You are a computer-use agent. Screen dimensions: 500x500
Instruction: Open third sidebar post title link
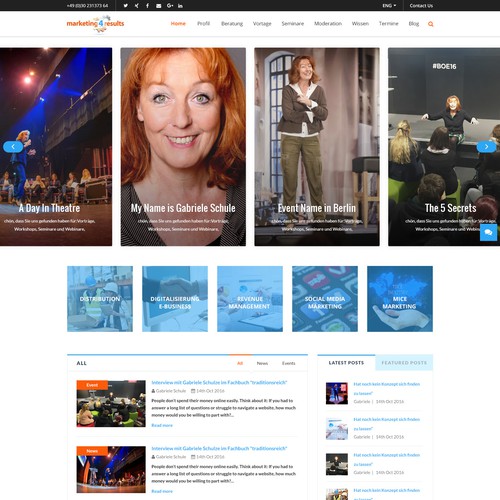(x=387, y=459)
